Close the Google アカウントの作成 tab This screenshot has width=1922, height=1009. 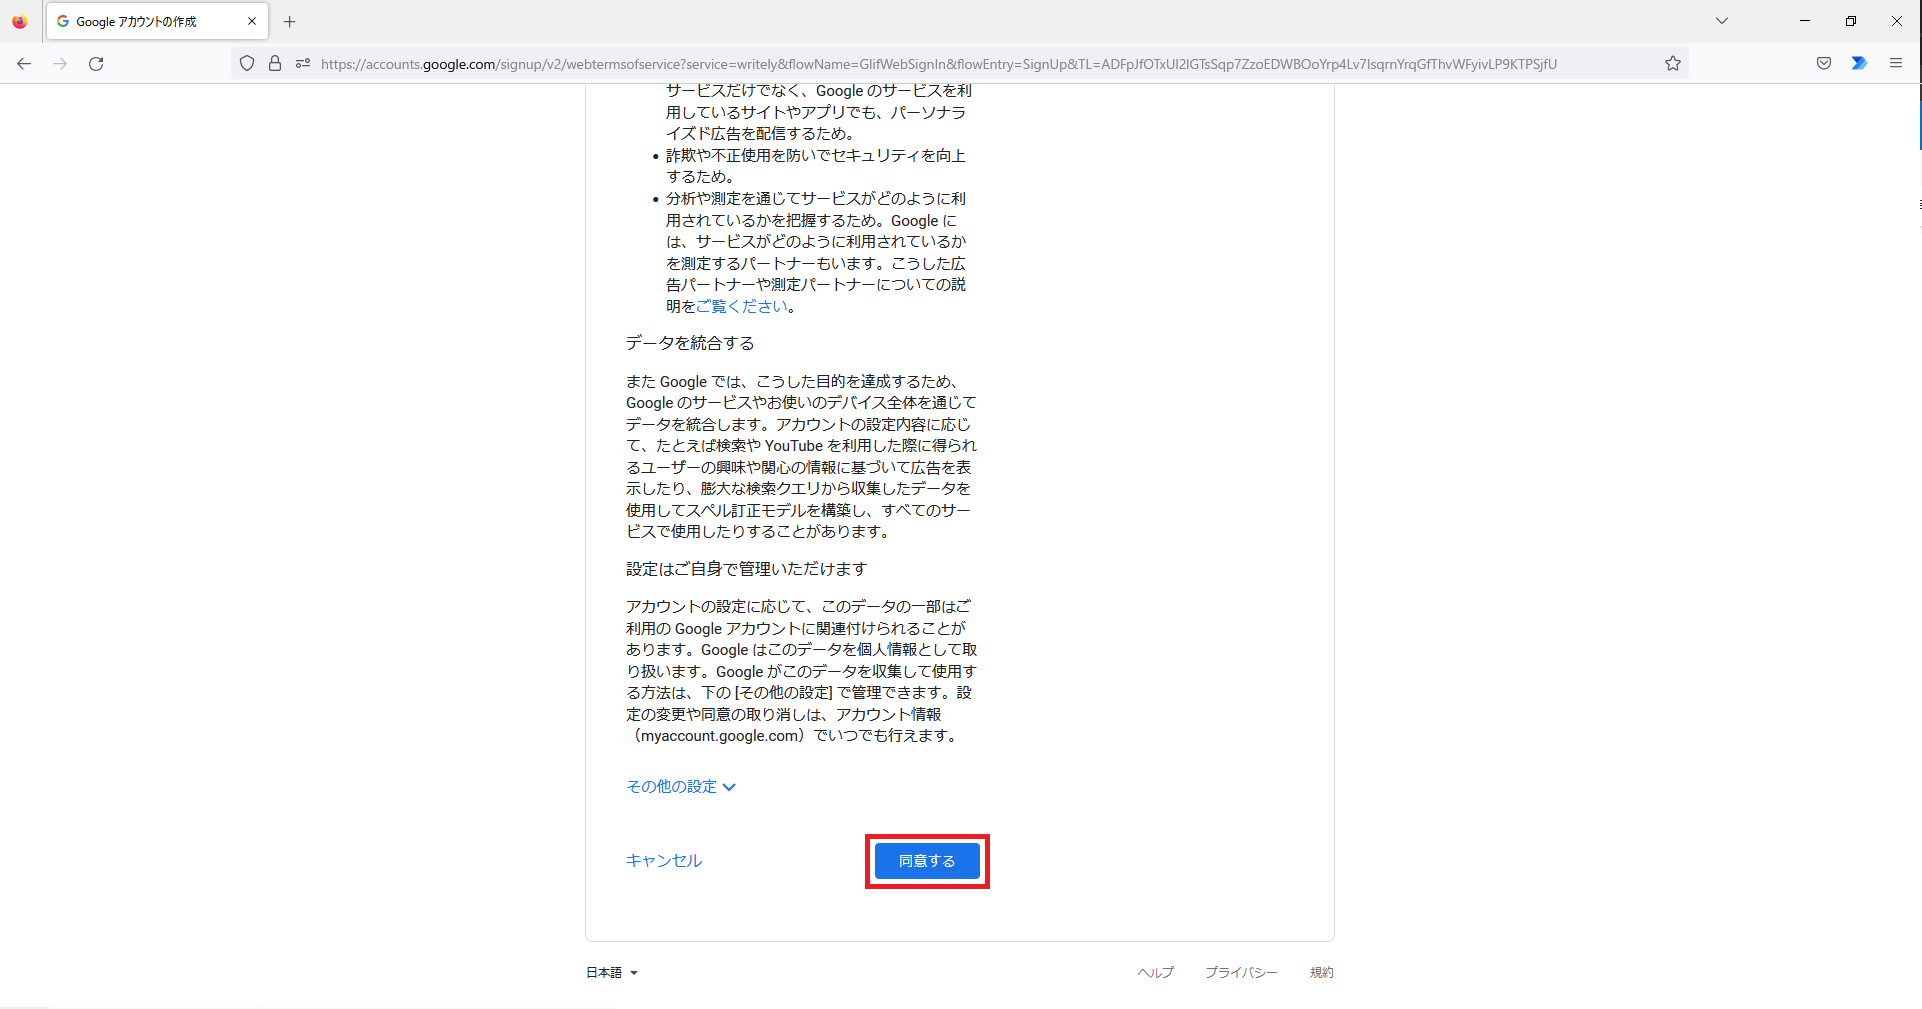(x=252, y=21)
